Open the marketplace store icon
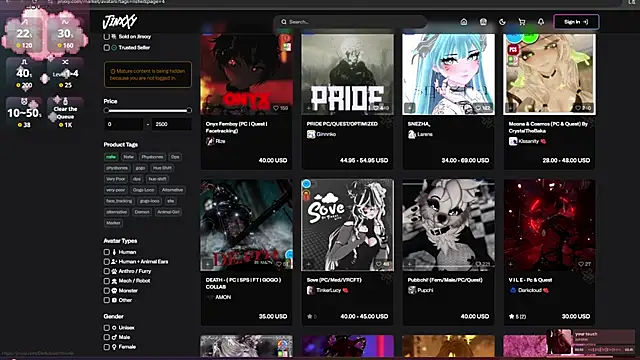640x360 pixels. tap(483, 22)
